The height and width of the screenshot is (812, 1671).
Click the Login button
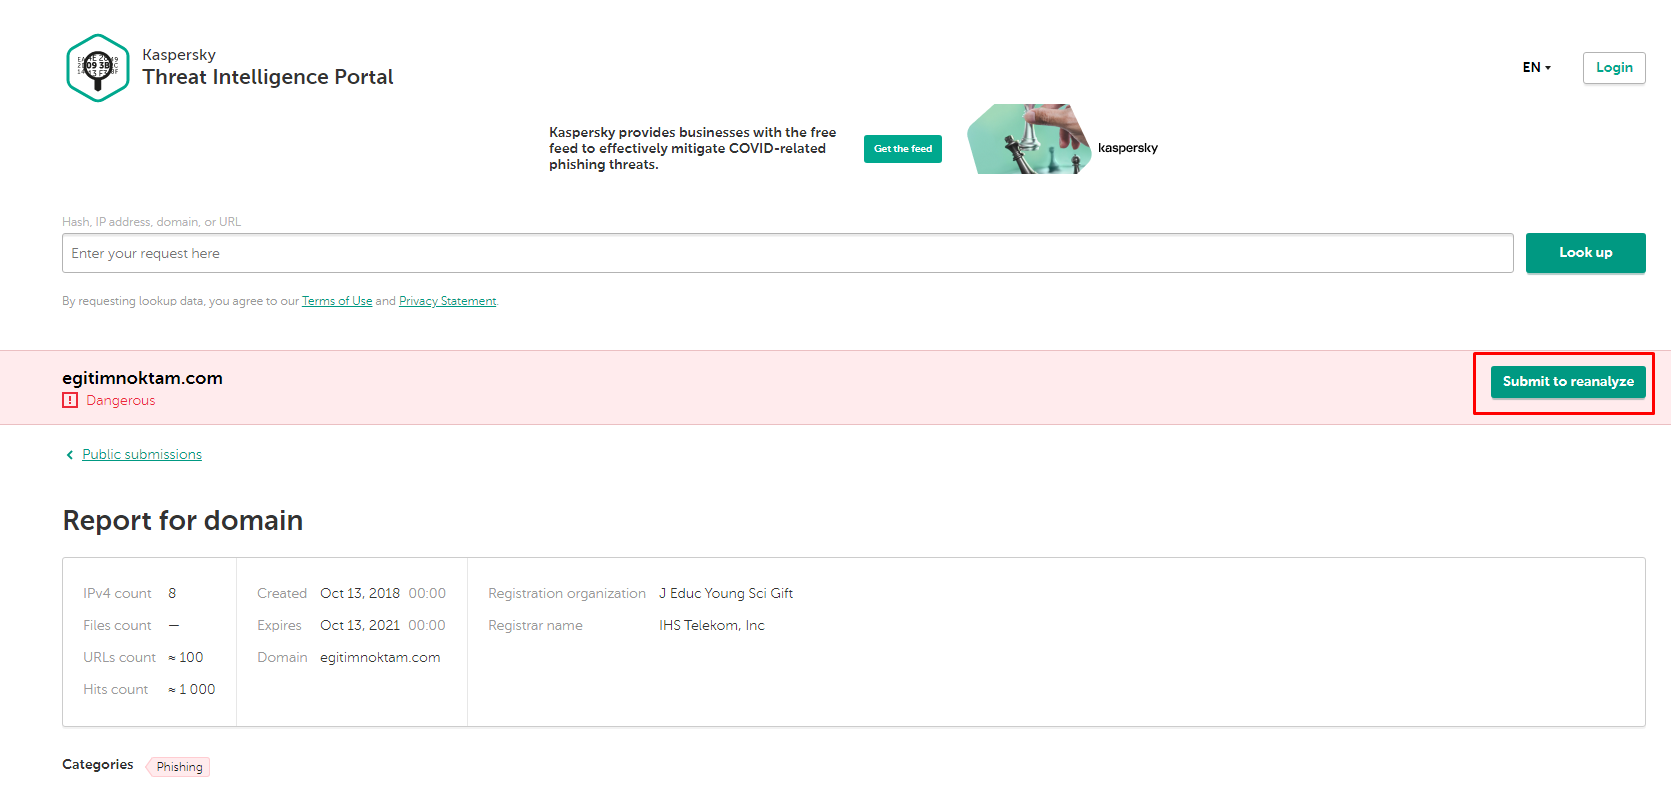pyautogui.click(x=1614, y=68)
